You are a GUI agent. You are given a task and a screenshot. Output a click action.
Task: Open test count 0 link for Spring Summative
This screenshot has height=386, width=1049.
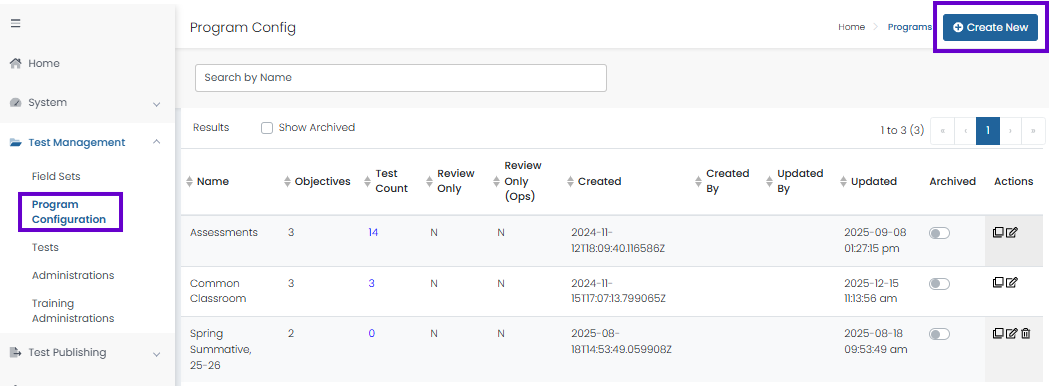(371, 333)
